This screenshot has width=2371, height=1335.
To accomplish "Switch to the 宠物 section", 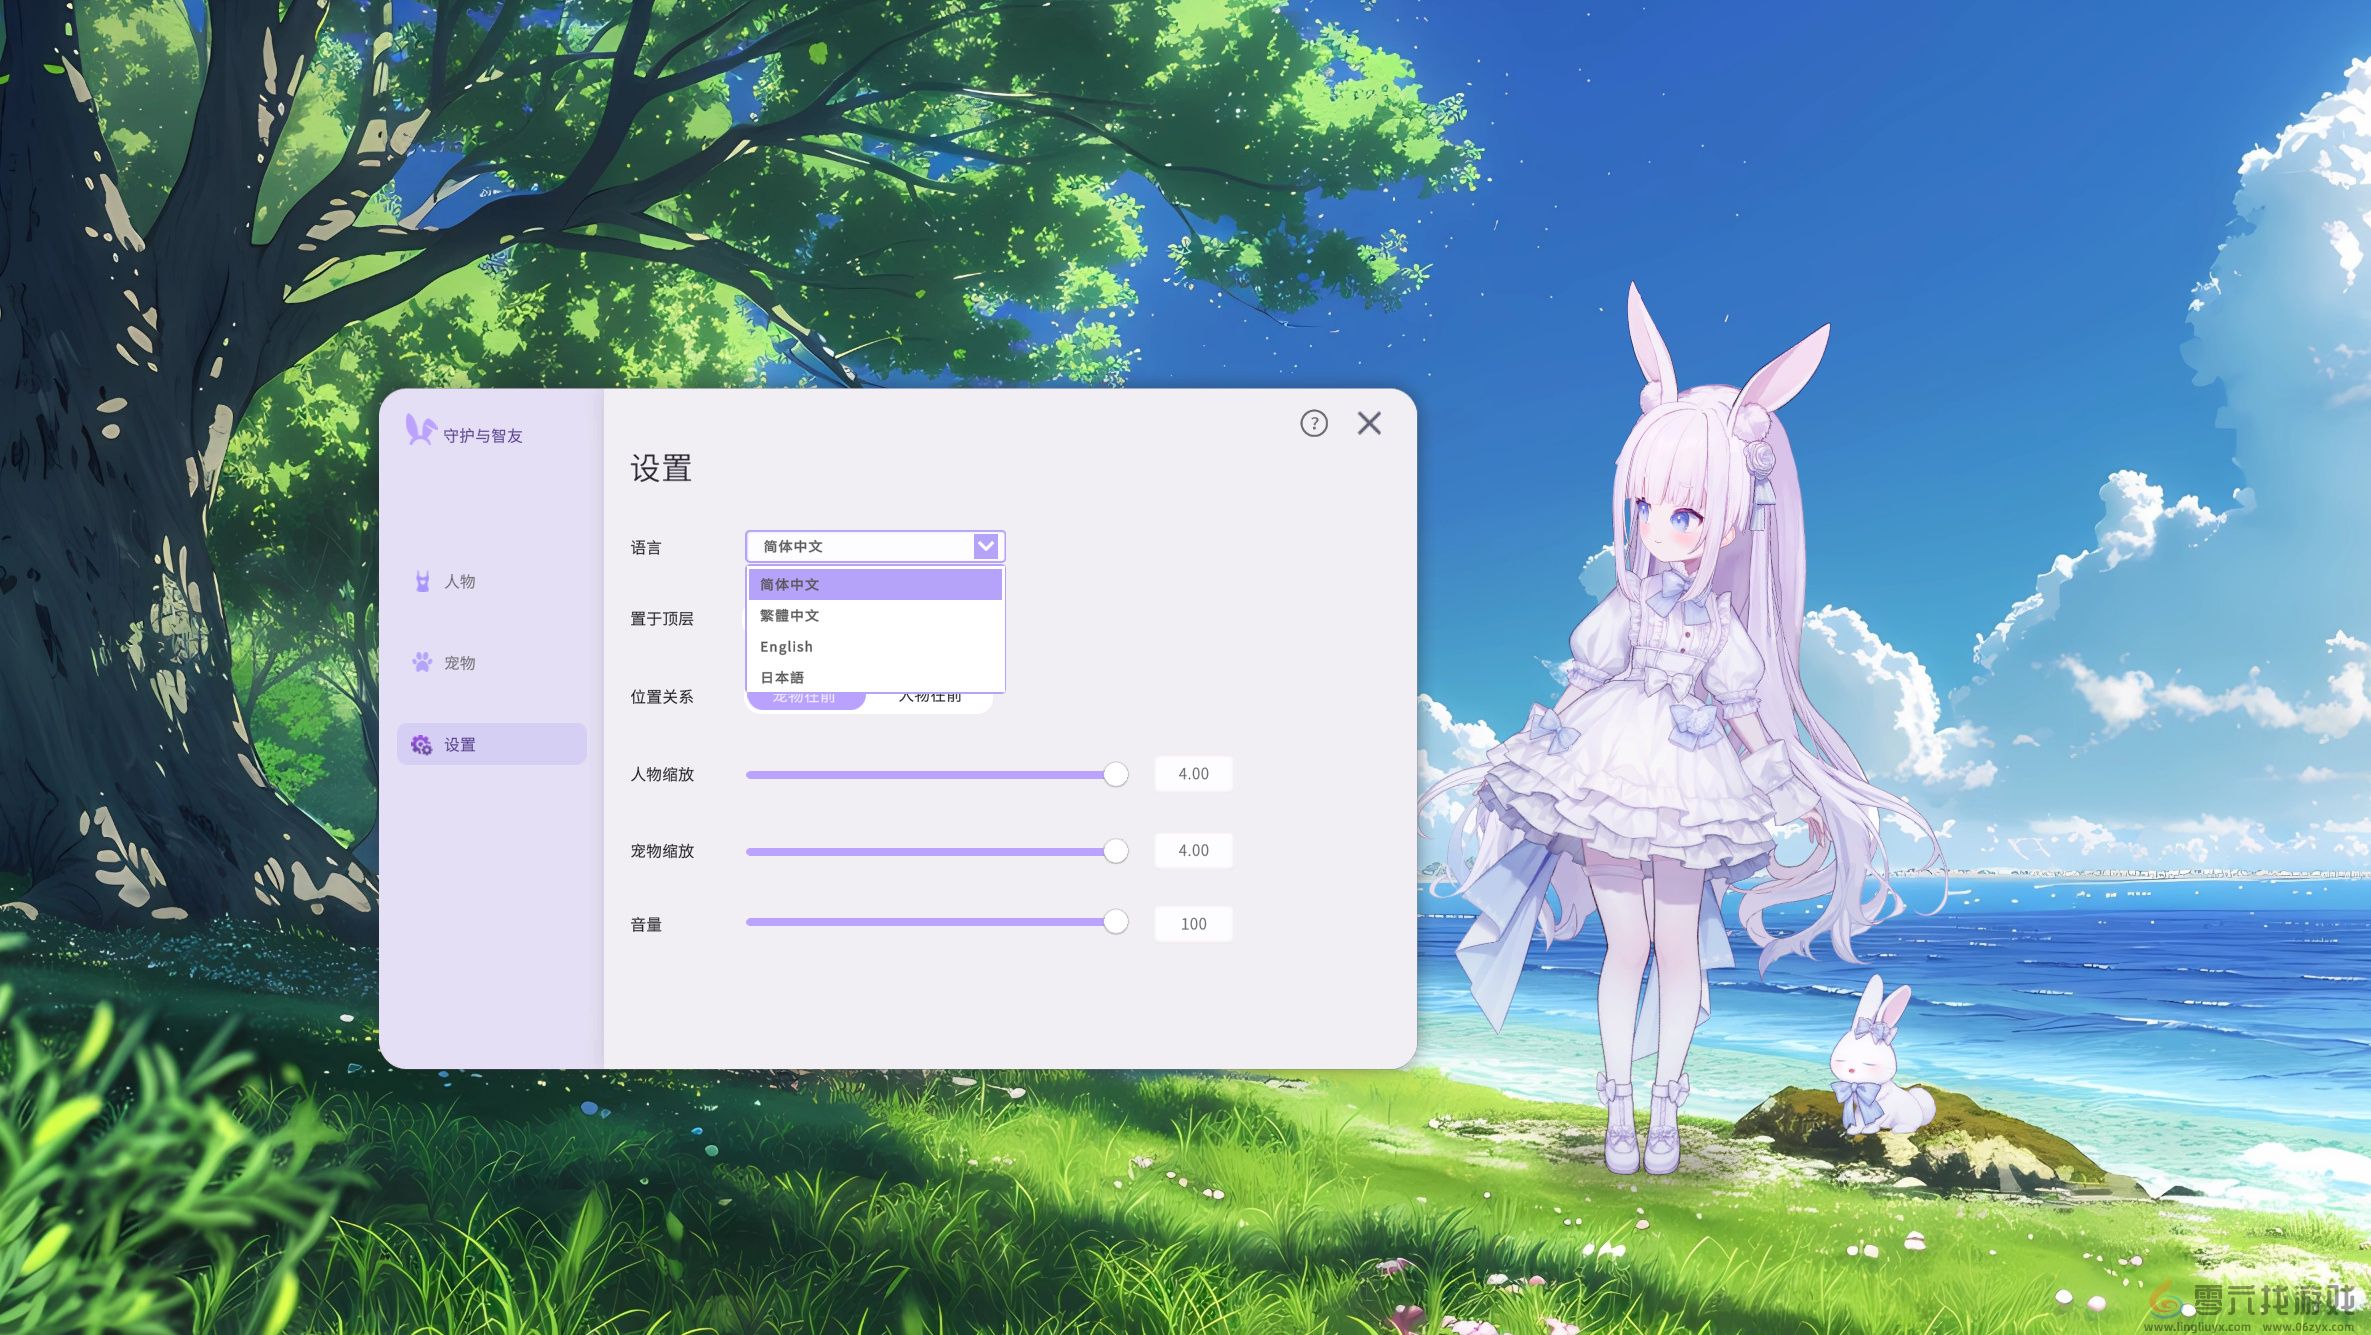I will (x=458, y=662).
